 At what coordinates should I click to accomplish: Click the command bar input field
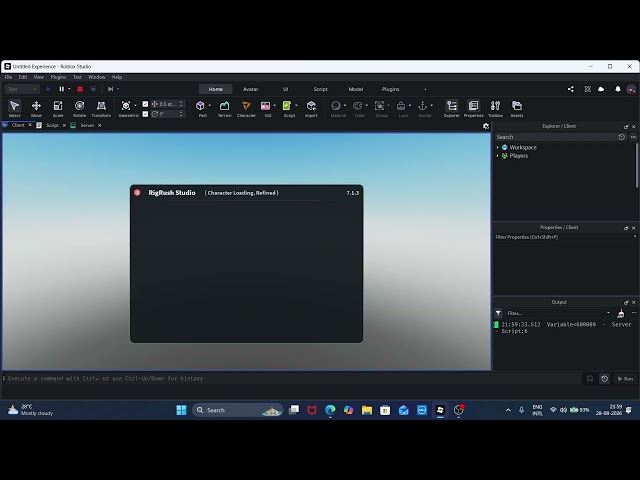pyautogui.click(x=294, y=379)
